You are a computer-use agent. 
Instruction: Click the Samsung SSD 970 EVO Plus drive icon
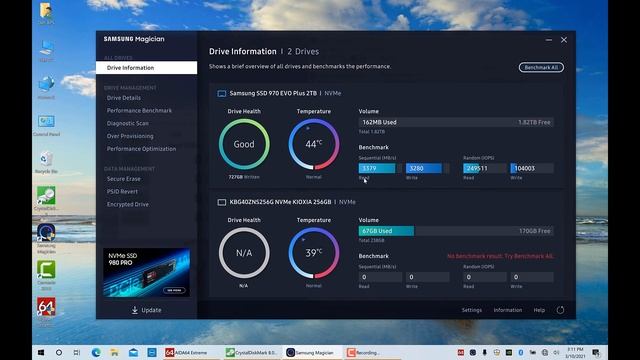click(222, 93)
